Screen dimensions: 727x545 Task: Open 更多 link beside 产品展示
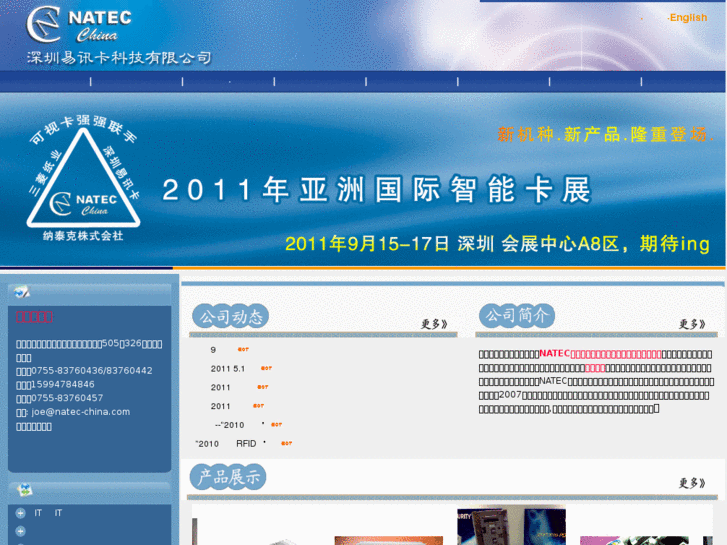[692, 483]
